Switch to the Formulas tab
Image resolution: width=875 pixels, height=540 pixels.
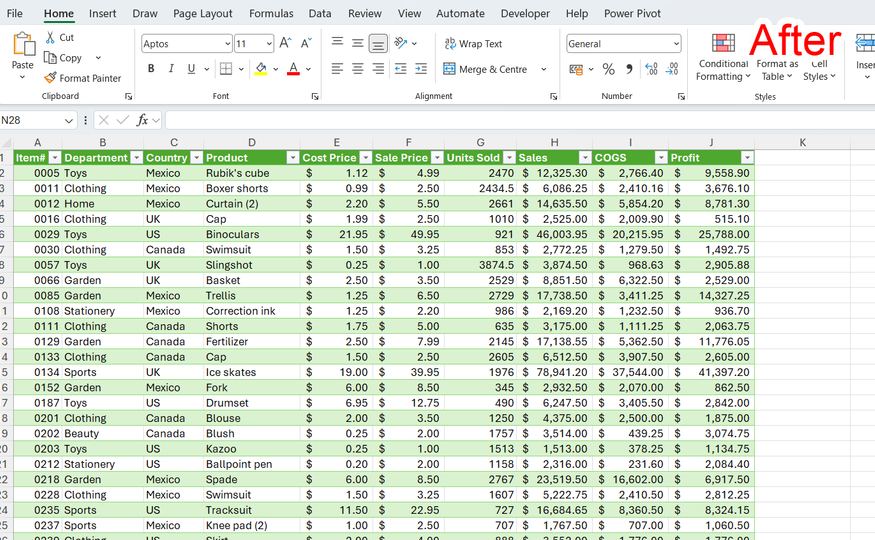271,13
